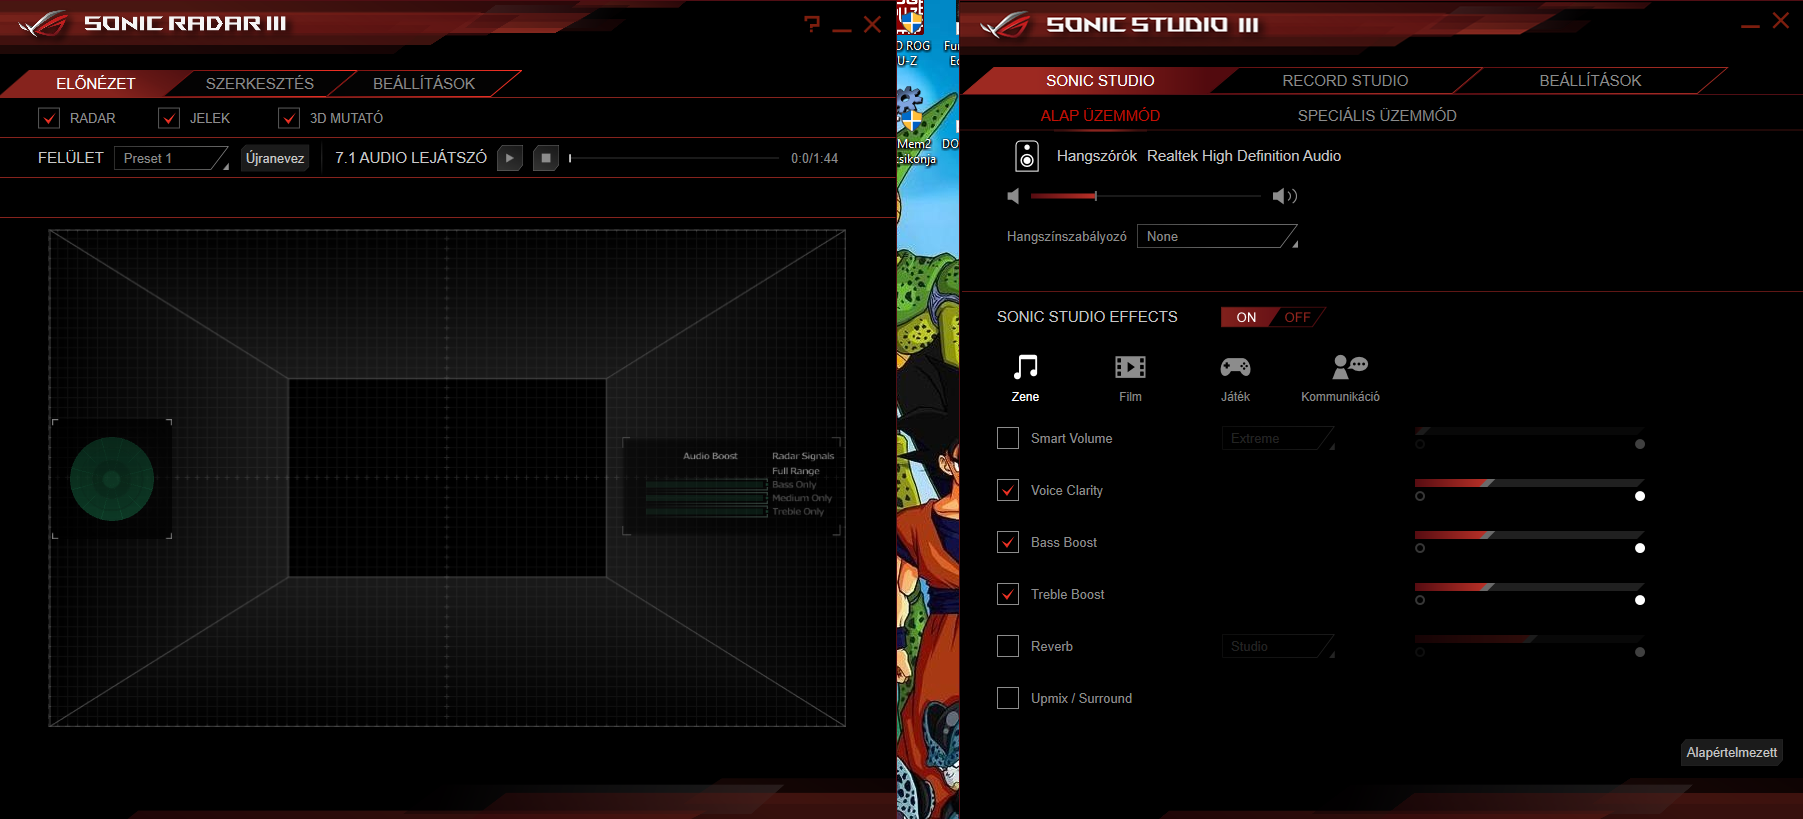The height and width of the screenshot is (819, 1803).
Task: Switch to the SONIC STUDIO tab
Action: click(1100, 80)
